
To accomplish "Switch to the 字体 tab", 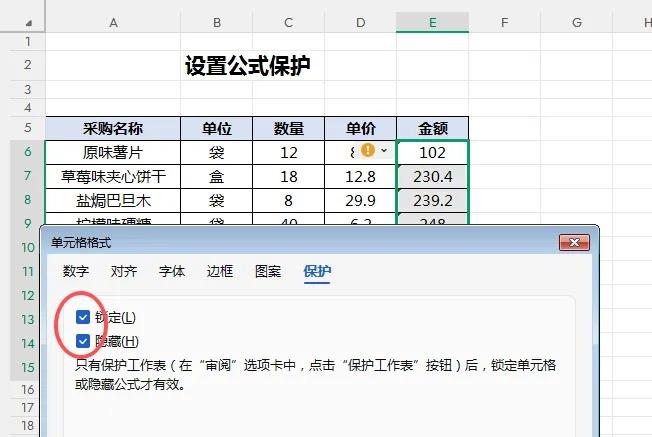I will (x=172, y=271).
